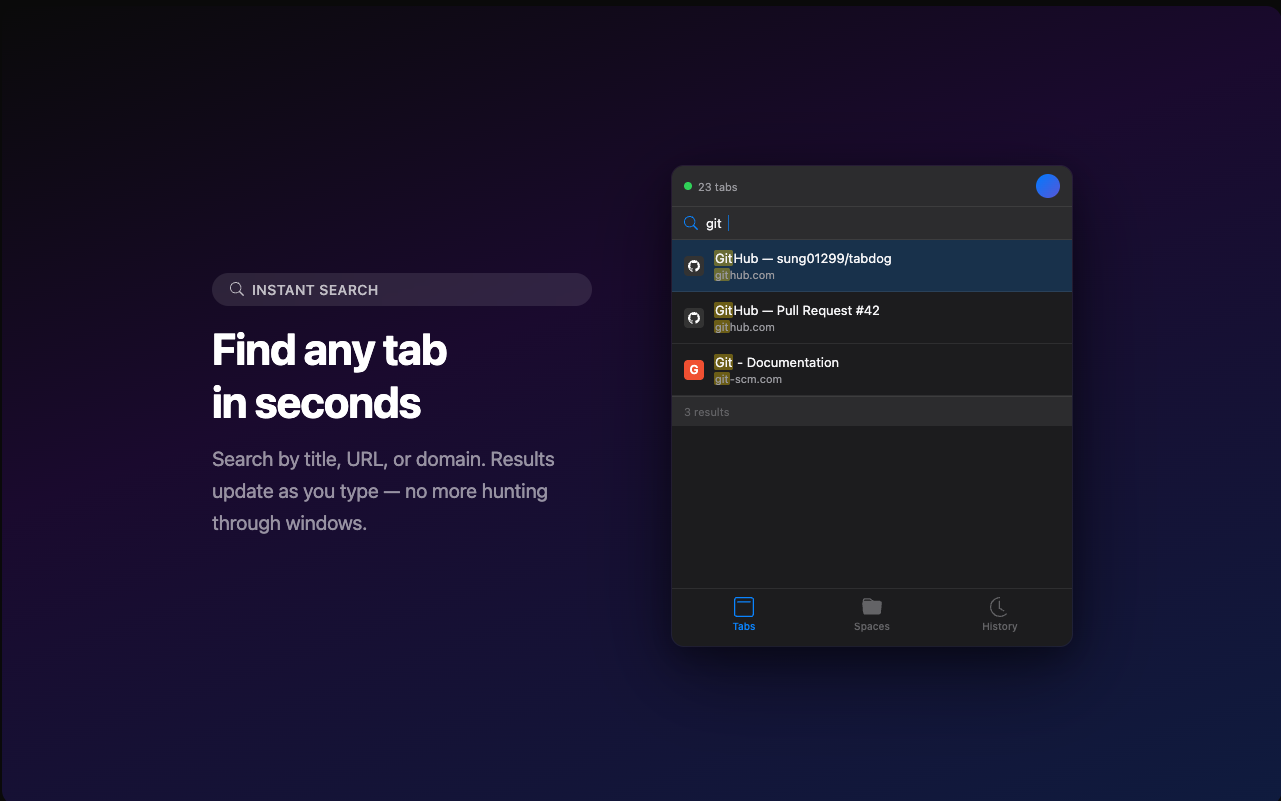This screenshot has width=1281, height=801.
Task: Open History using the clock icon
Action: [x=999, y=607]
